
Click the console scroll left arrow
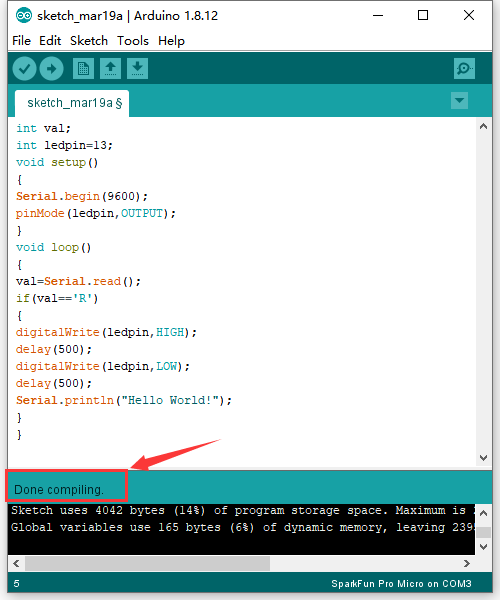coord(16,564)
